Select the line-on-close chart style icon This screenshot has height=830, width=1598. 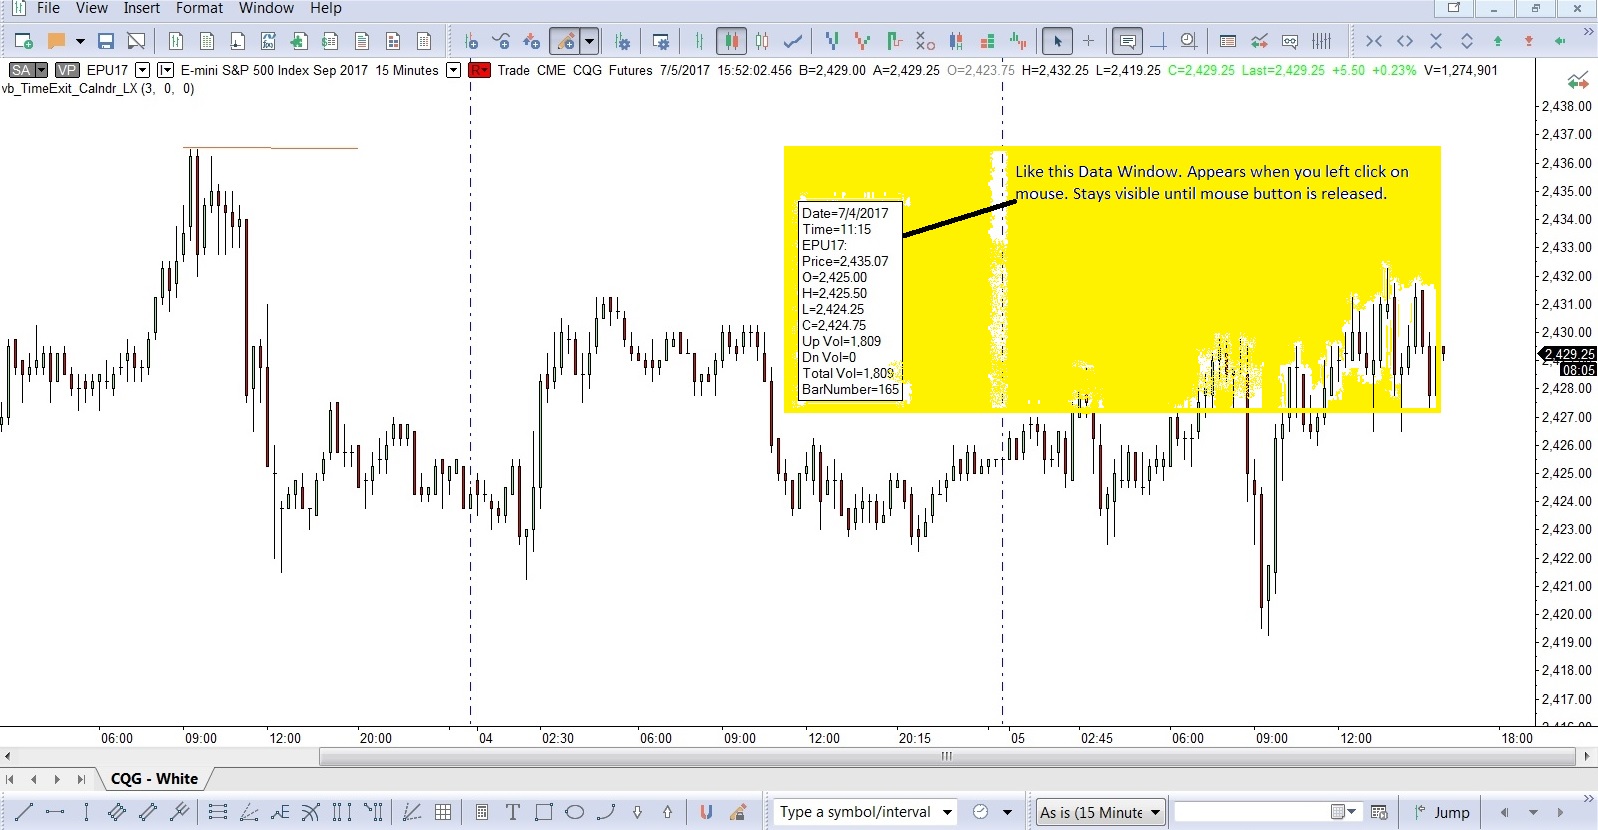[x=793, y=41]
